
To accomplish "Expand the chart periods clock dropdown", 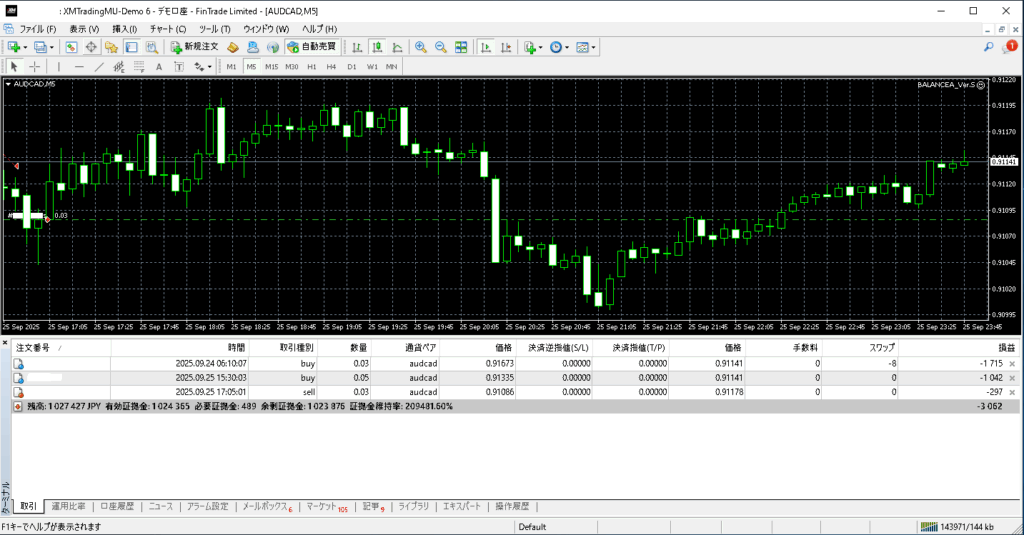I will click(568, 47).
